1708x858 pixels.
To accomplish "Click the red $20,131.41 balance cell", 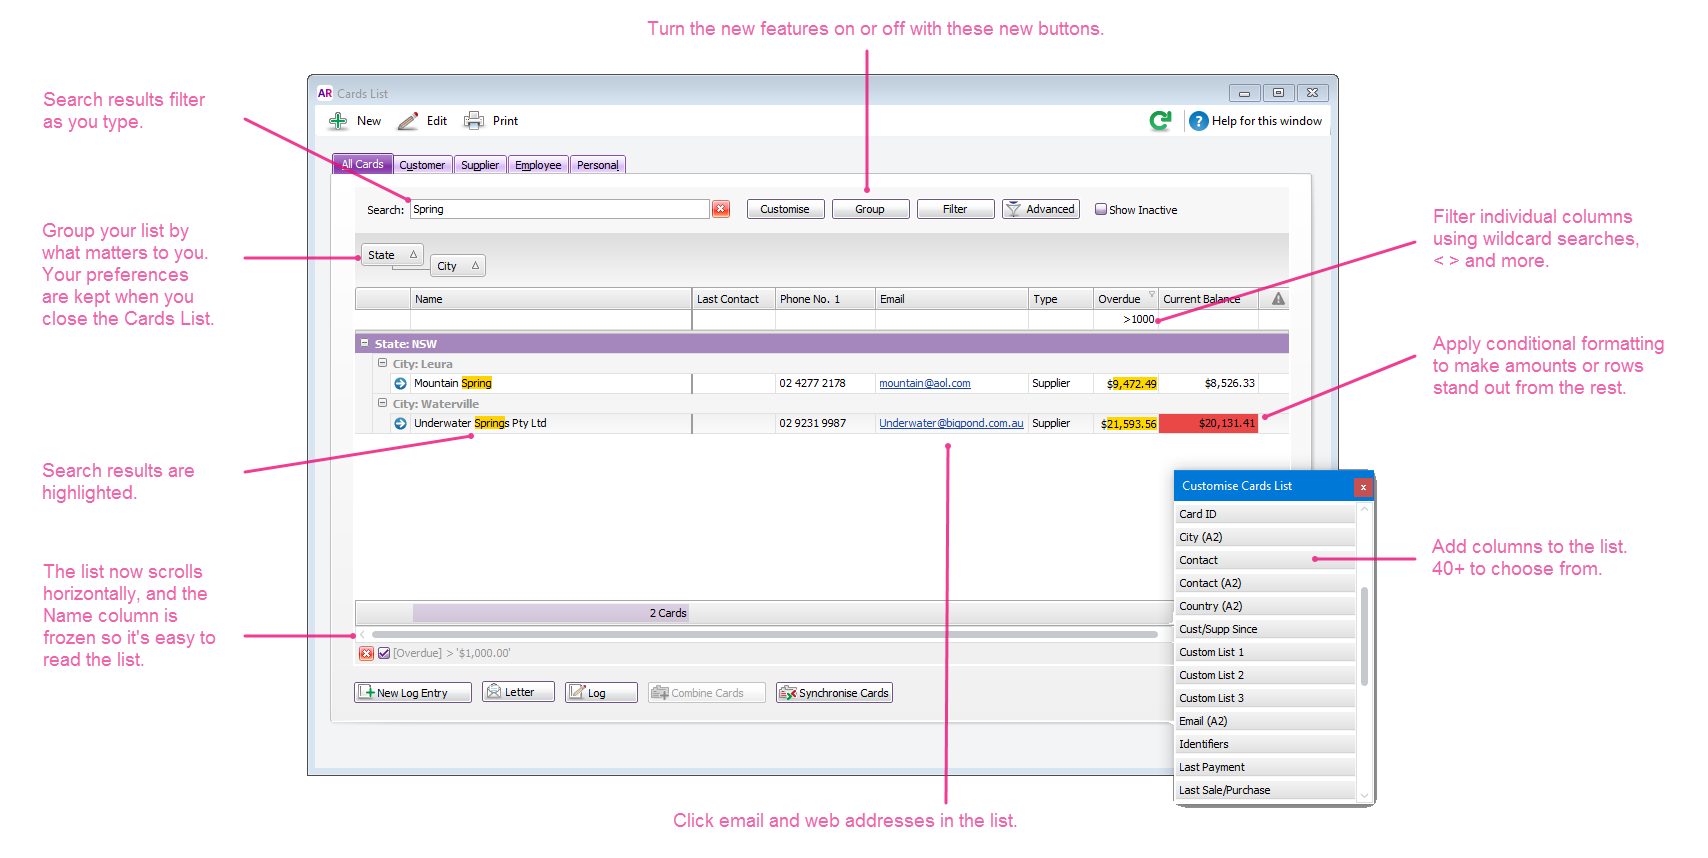I will tap(1208, 424).
